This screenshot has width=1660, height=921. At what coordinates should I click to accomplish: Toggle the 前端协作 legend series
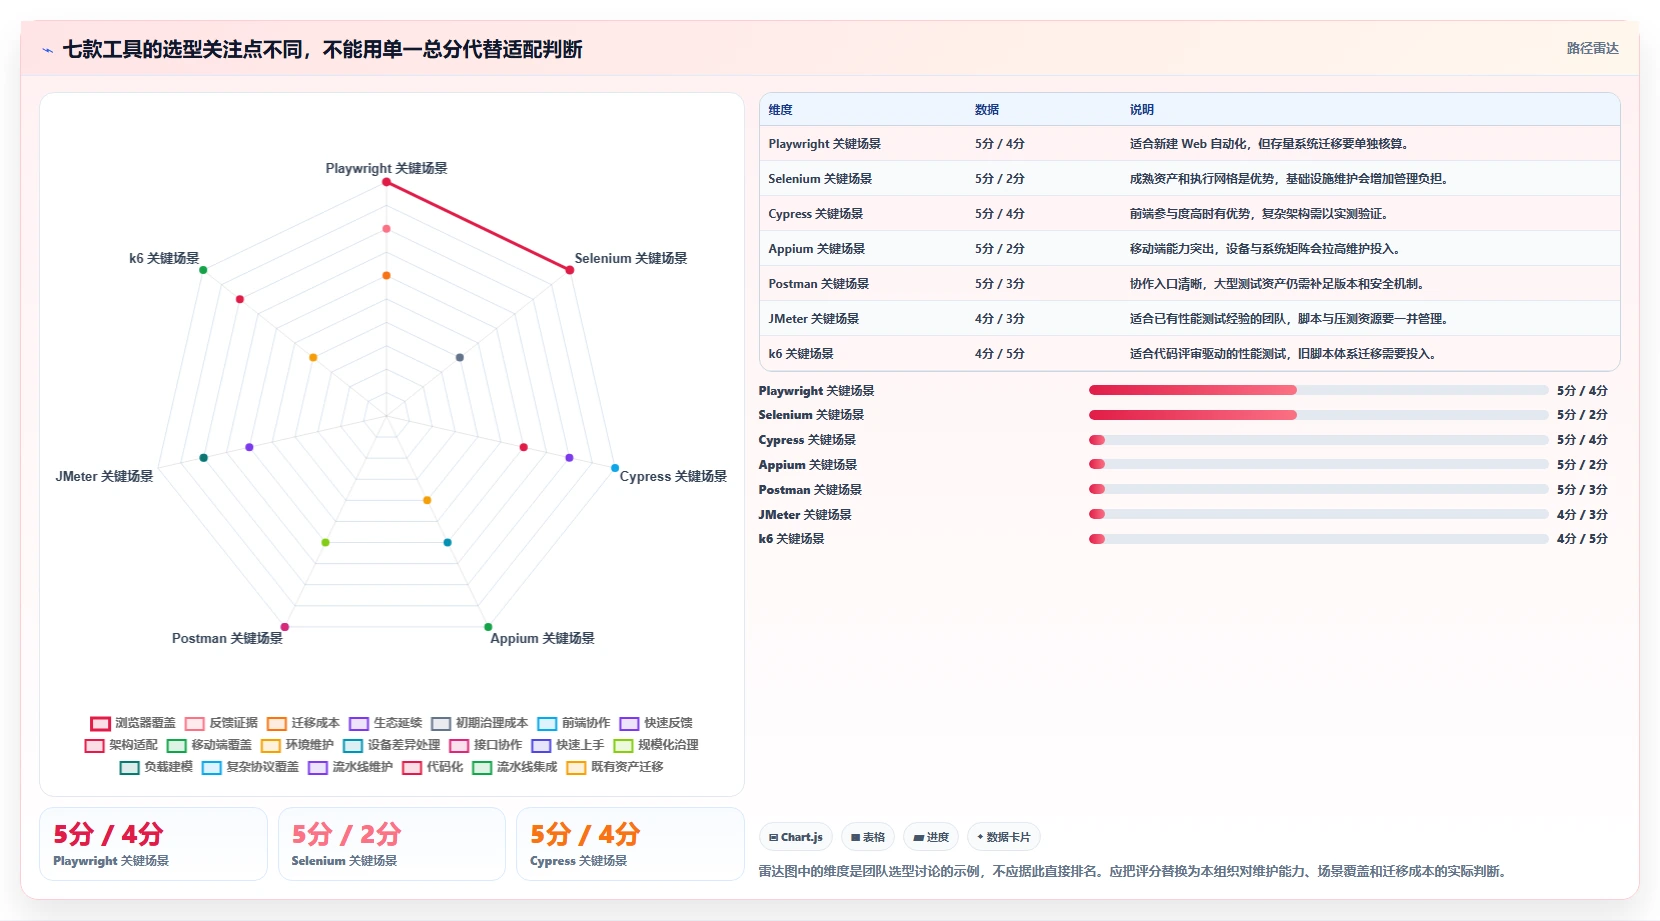coord(573,723)
